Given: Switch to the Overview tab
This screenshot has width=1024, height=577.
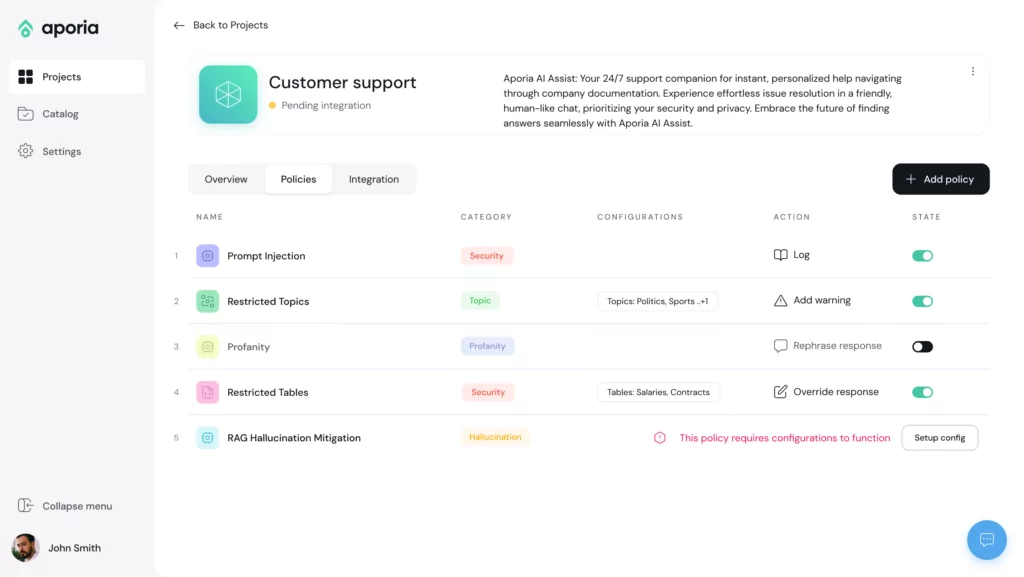Looking at the screenshot, I should click(226, 180).
